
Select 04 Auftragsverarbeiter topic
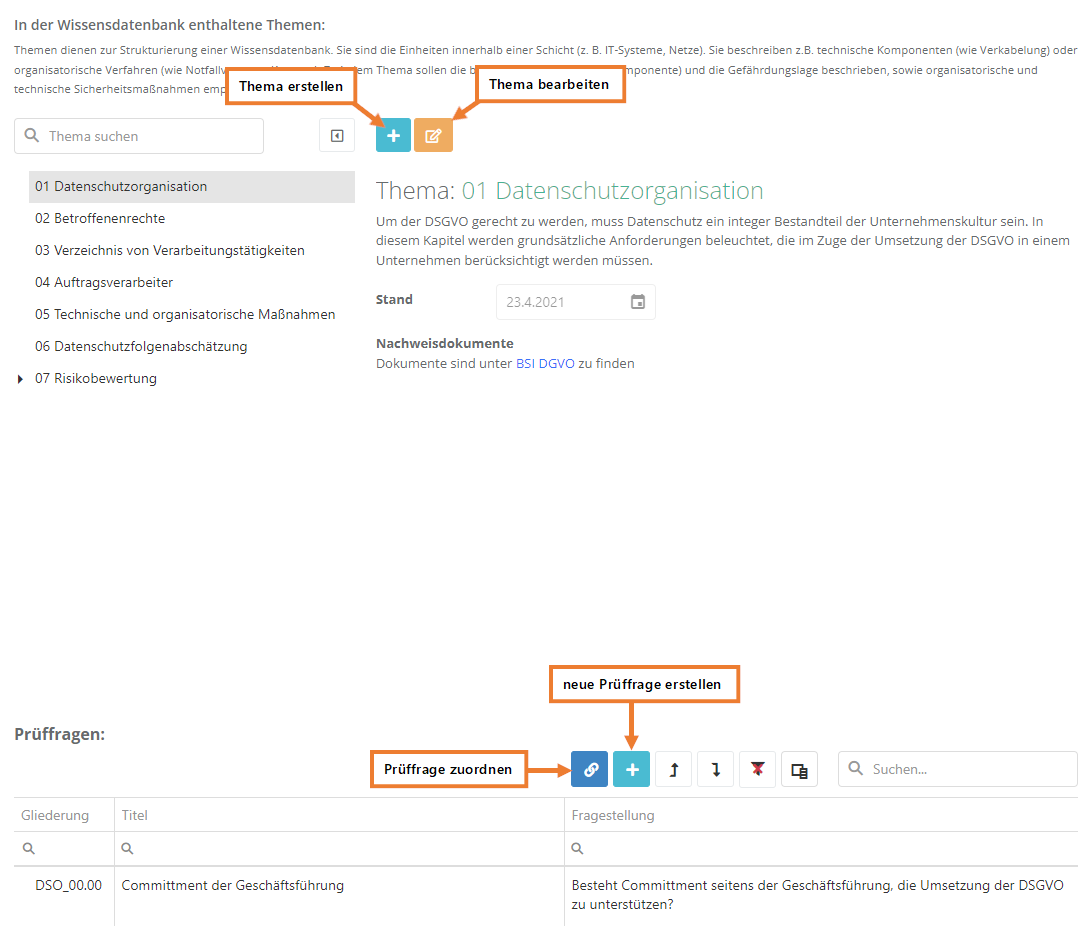pyautogui.click(x=104, y=282)
